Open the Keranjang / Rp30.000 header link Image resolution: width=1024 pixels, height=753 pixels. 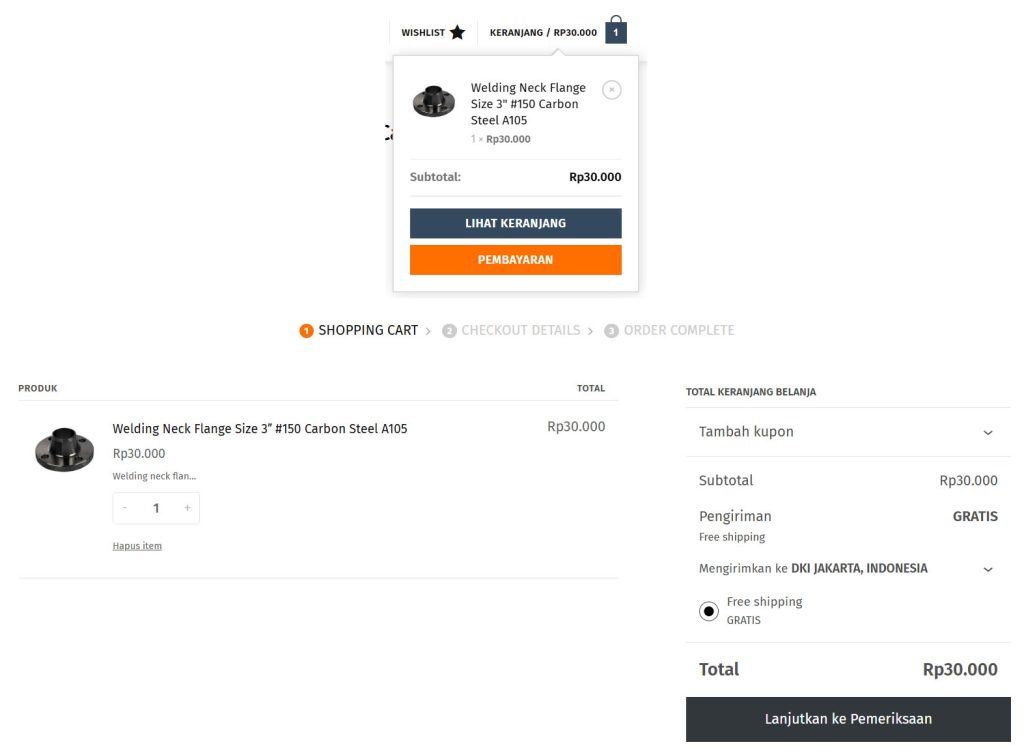click(x=543, y=33)
